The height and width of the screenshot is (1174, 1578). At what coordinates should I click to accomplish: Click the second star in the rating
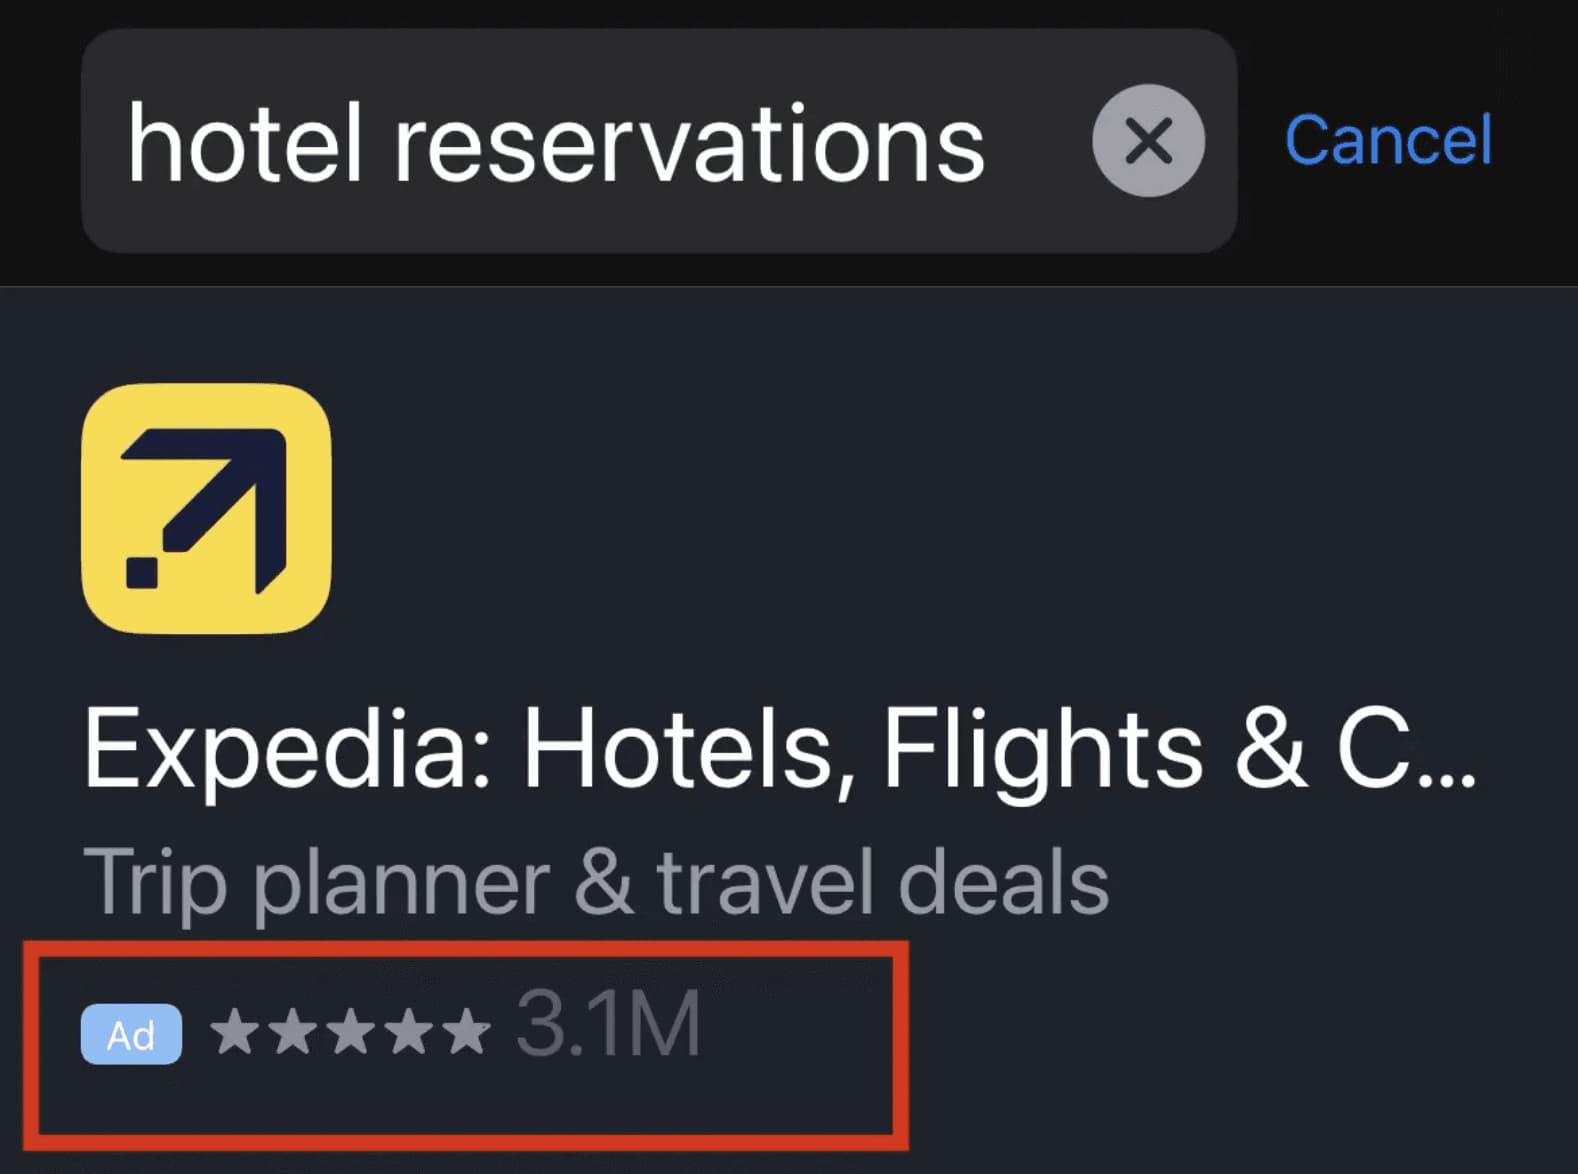[292, 1031]
